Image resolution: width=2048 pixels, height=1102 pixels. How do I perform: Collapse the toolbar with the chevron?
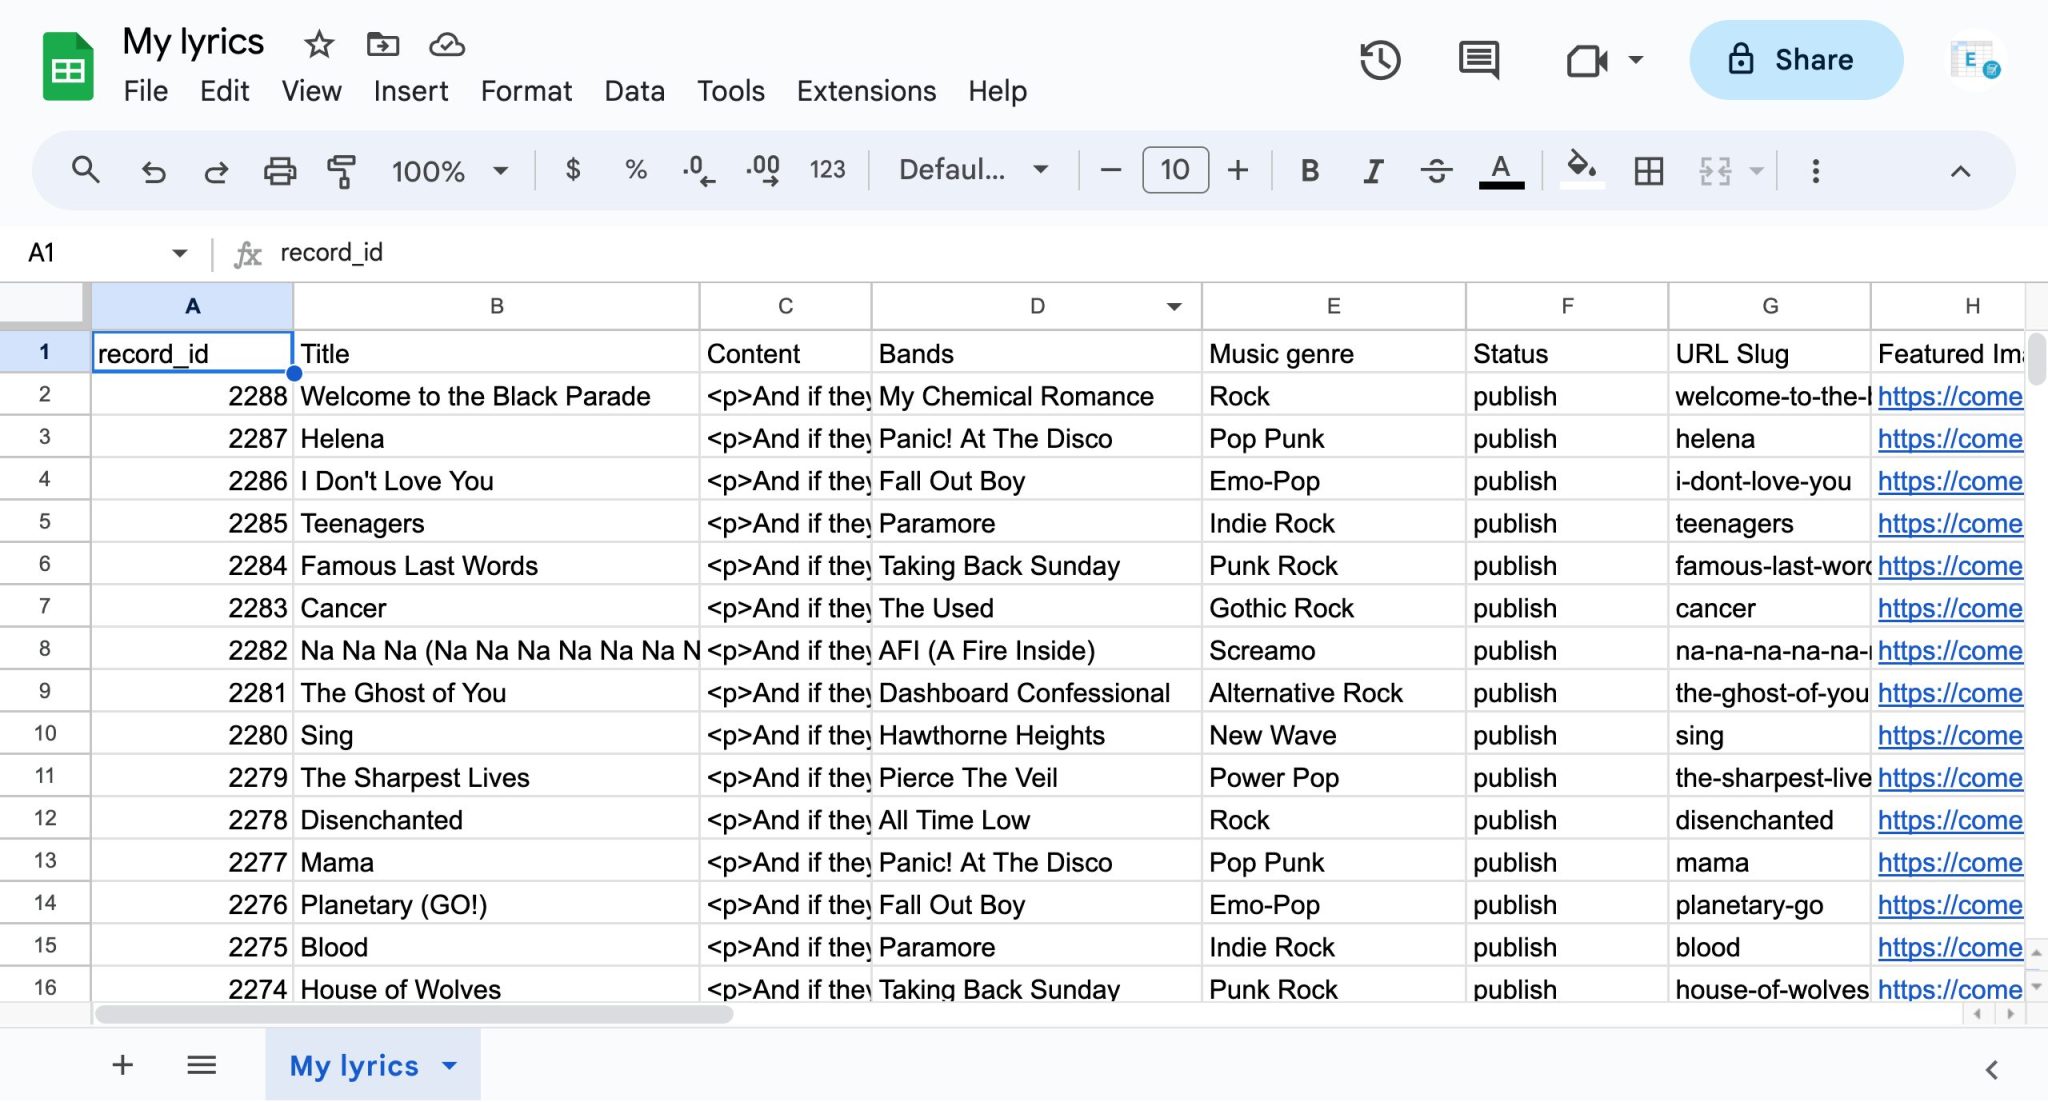(x=1959, y=170)
